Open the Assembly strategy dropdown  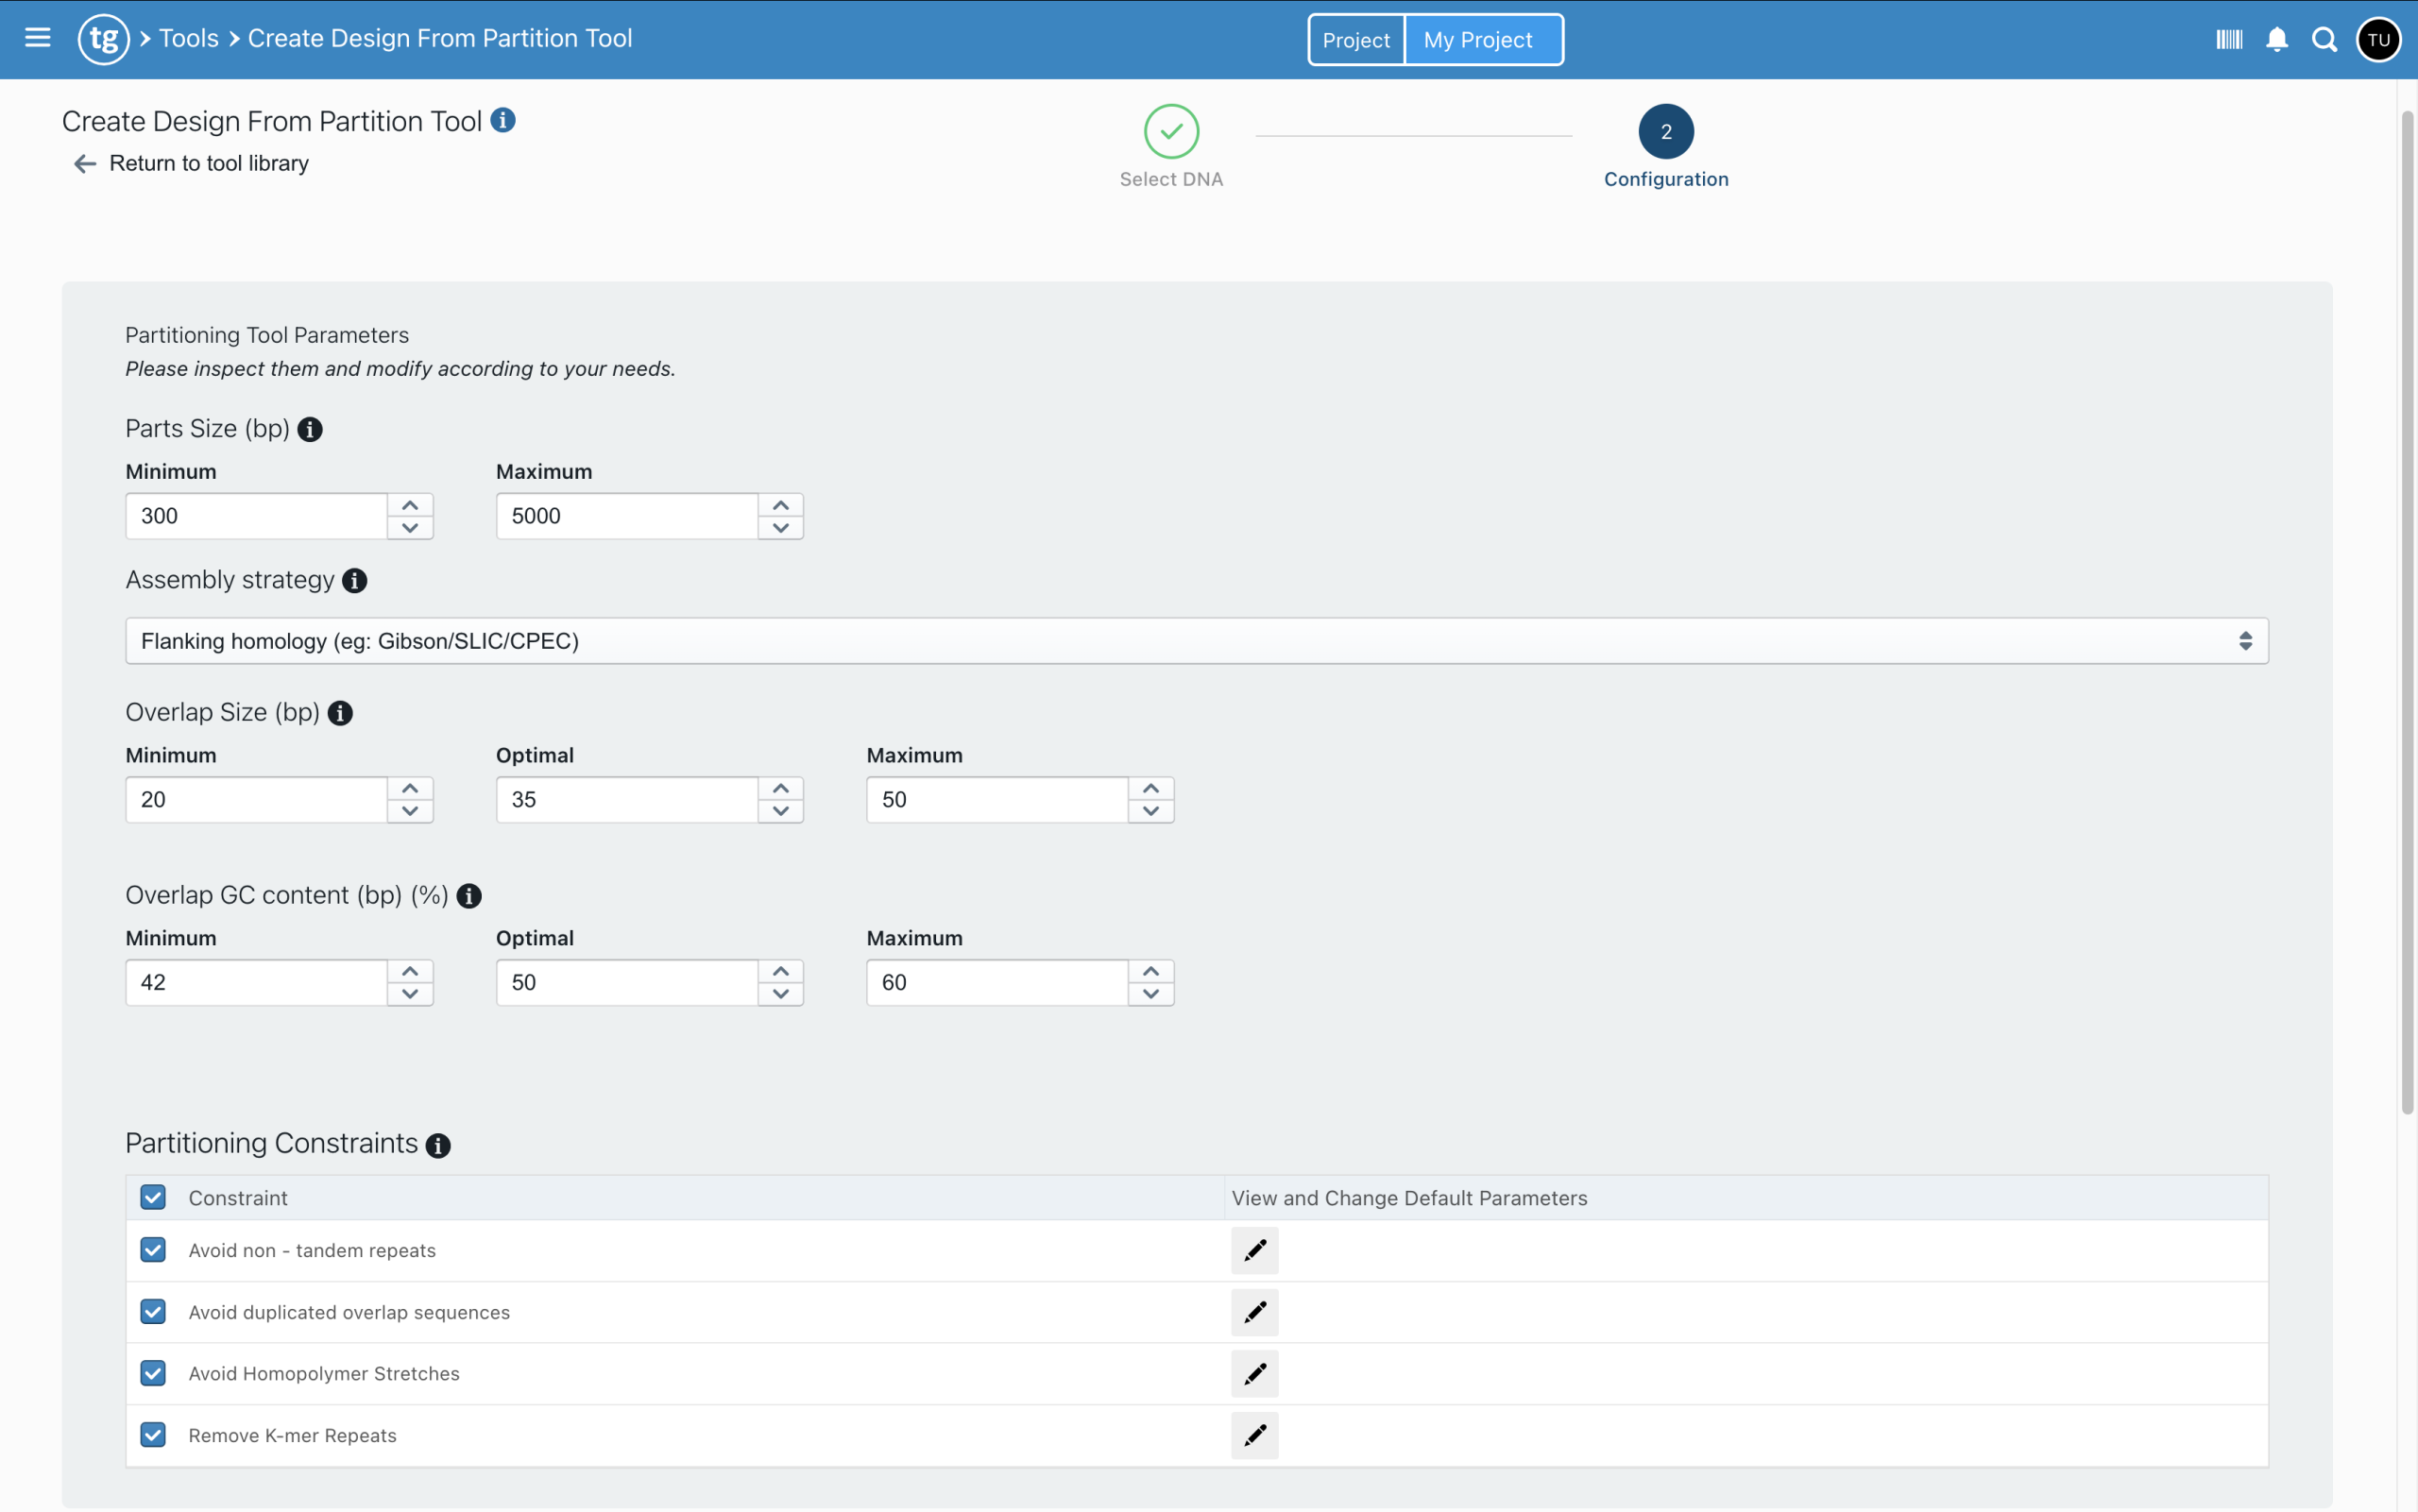point(1196,641)
